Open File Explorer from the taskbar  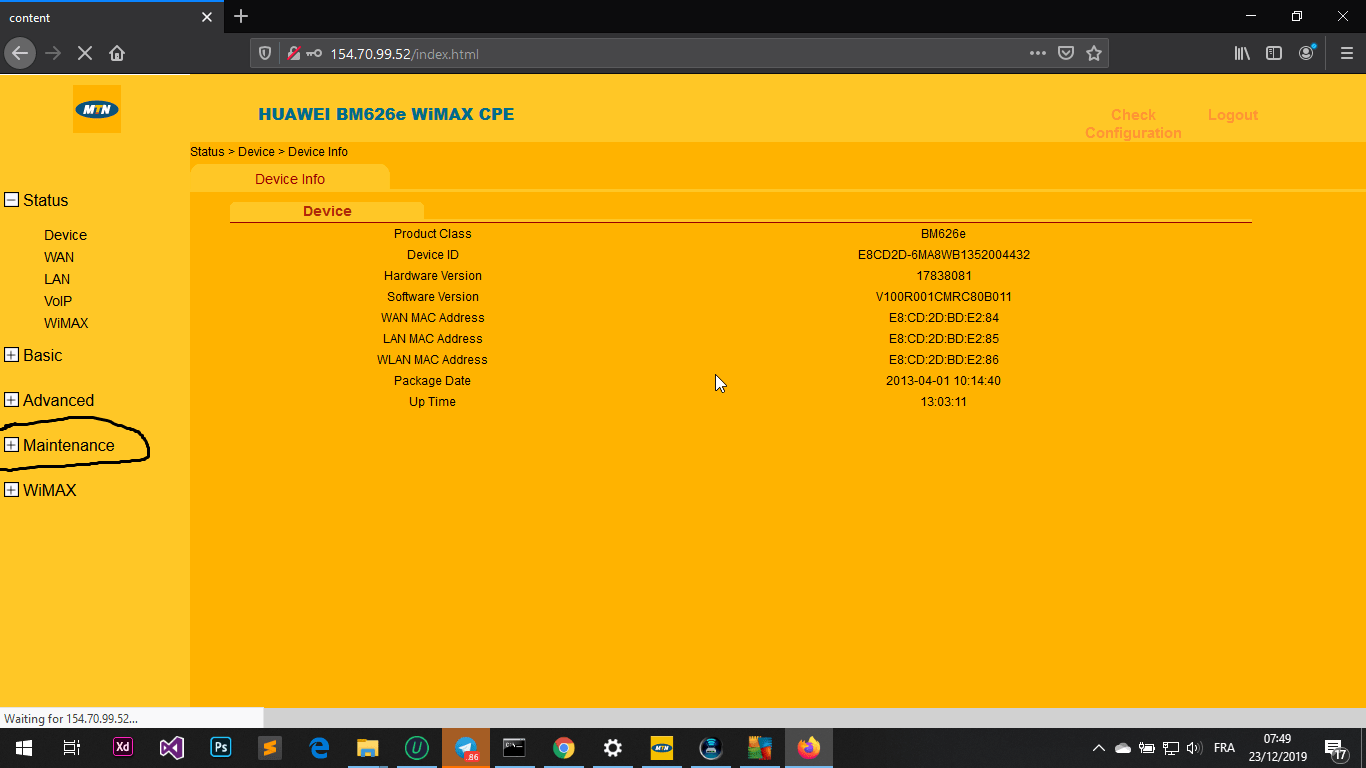pyautogui.click(x=368, y=747)
